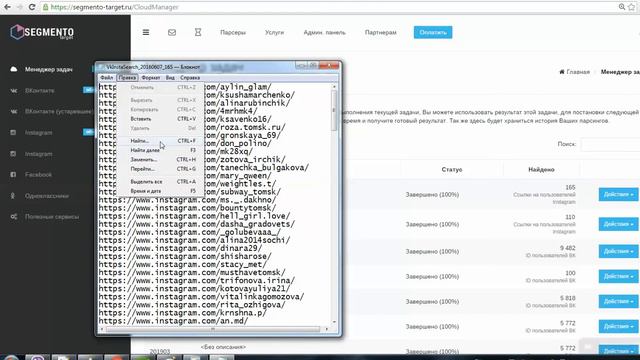Screen dimensions: 640x360
Task: Open Действия dropdown for 100 results row
Action: 618,276
